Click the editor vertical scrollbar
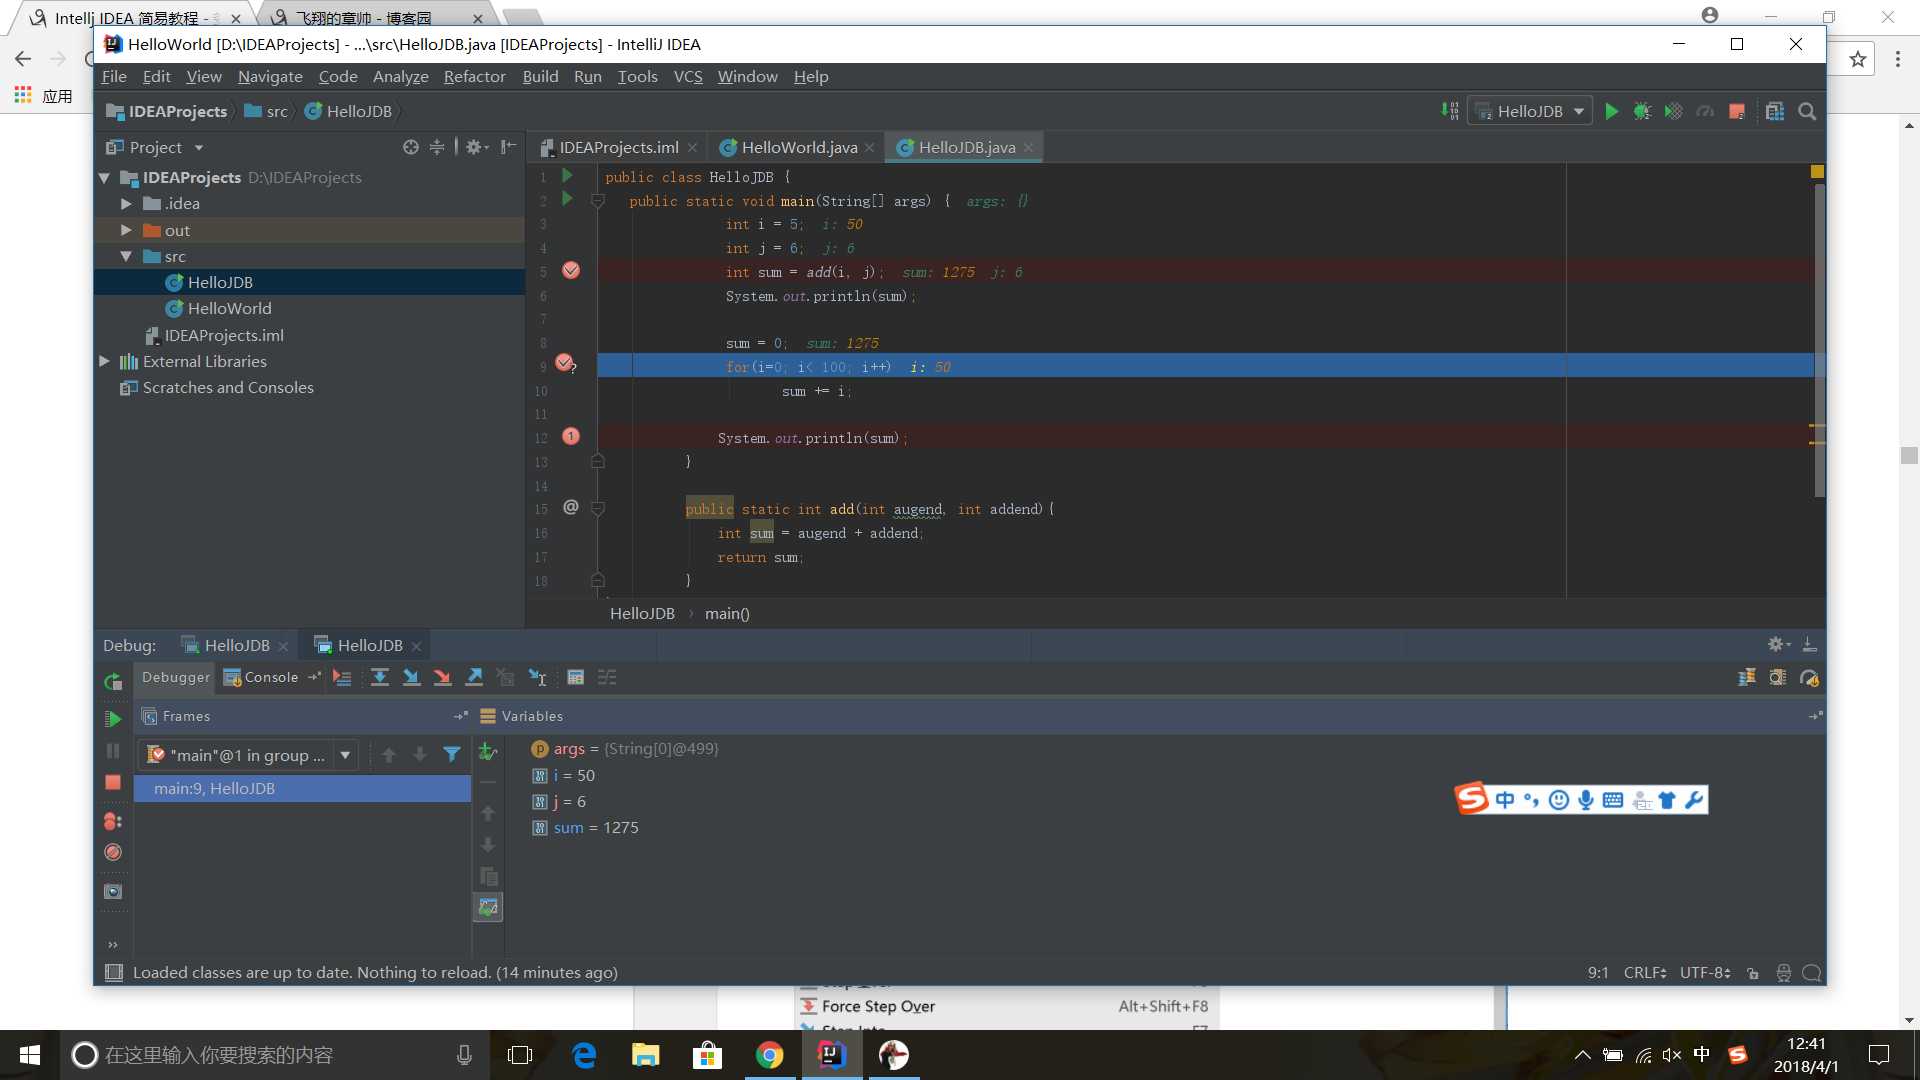The width and height of the screenshot is (1920, 1080). [1819, 340]
